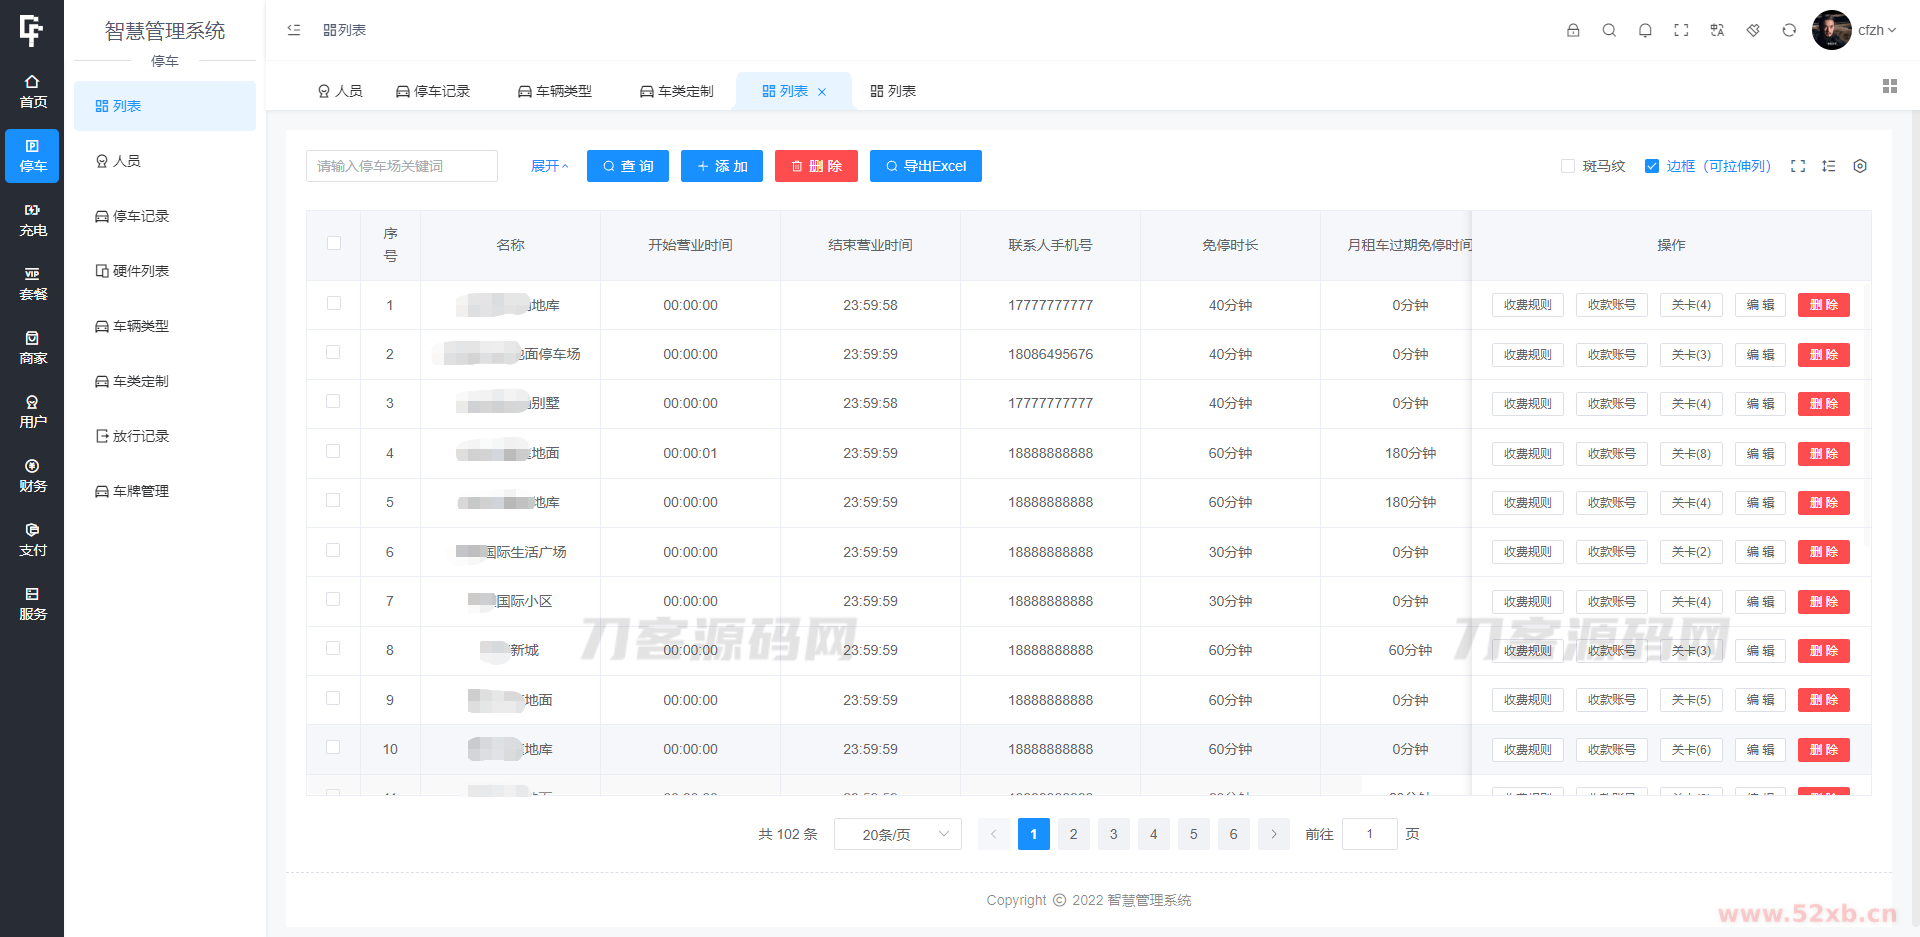Image resolution: width=1920 pixels, height=937 pixels.
Task: Click the refresh icon in top header
Action: (1789, 30)
